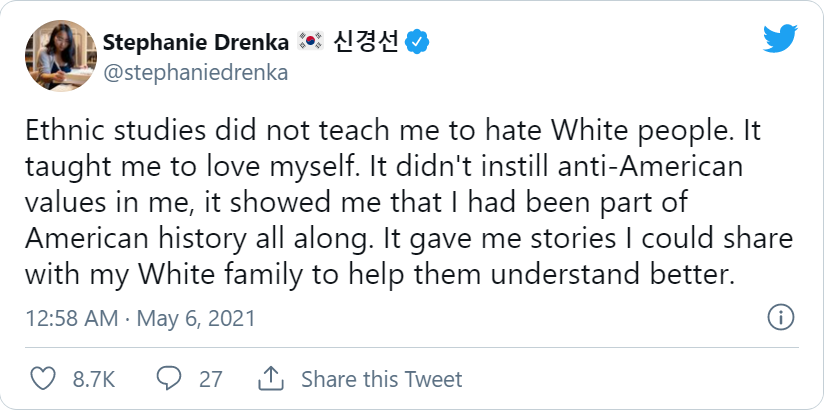Click the text line 'American history all along'
The image size is (829, 411).
click(x=409, y=239)
